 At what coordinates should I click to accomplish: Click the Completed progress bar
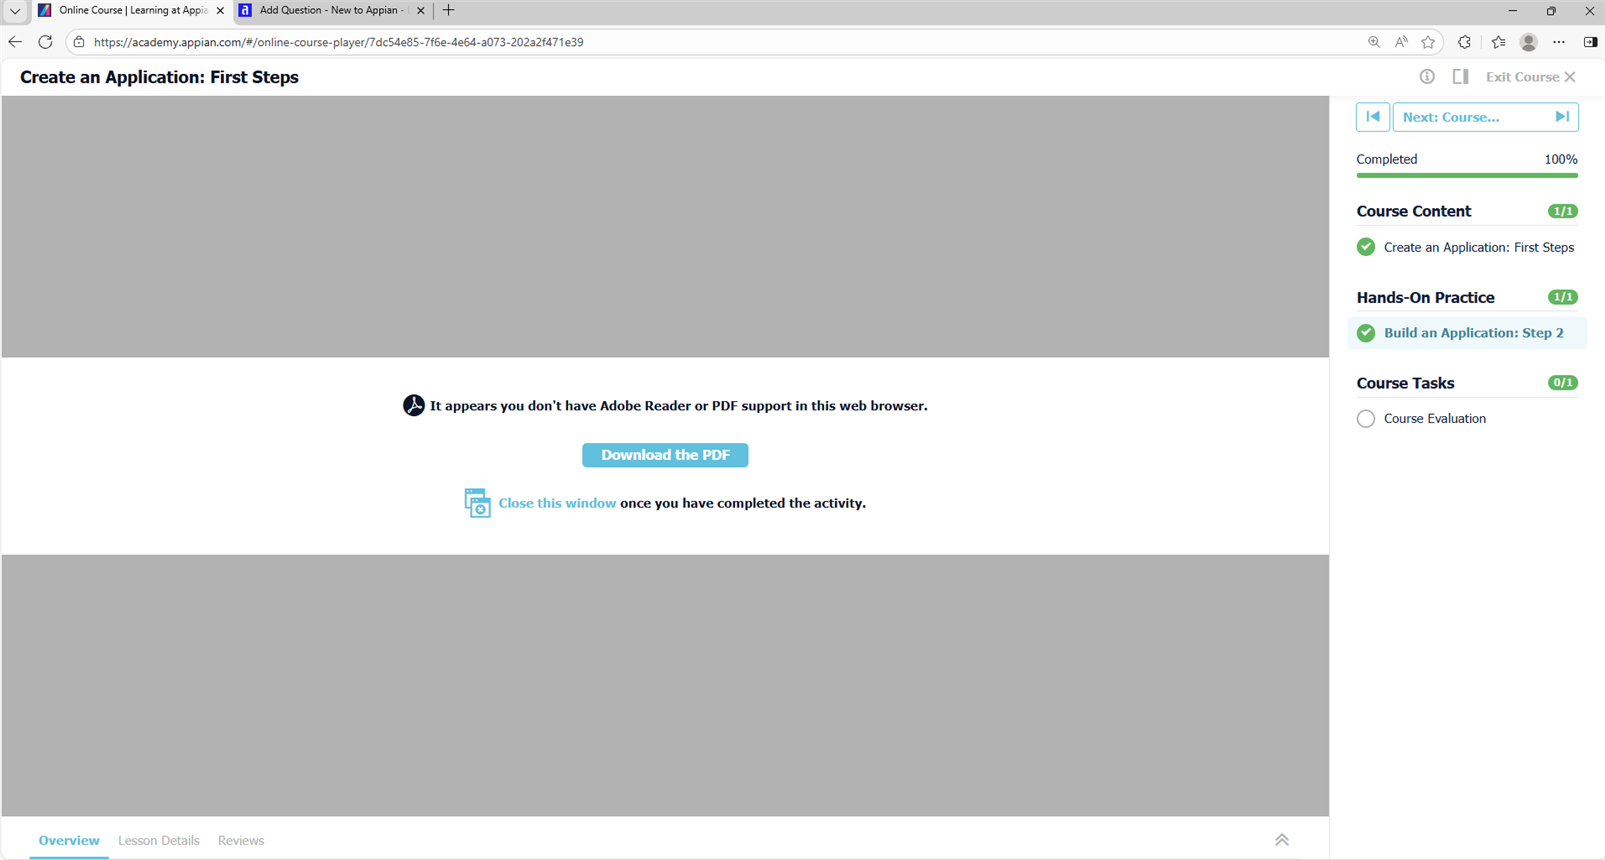pyautogui.click(x=1466, y=175)
